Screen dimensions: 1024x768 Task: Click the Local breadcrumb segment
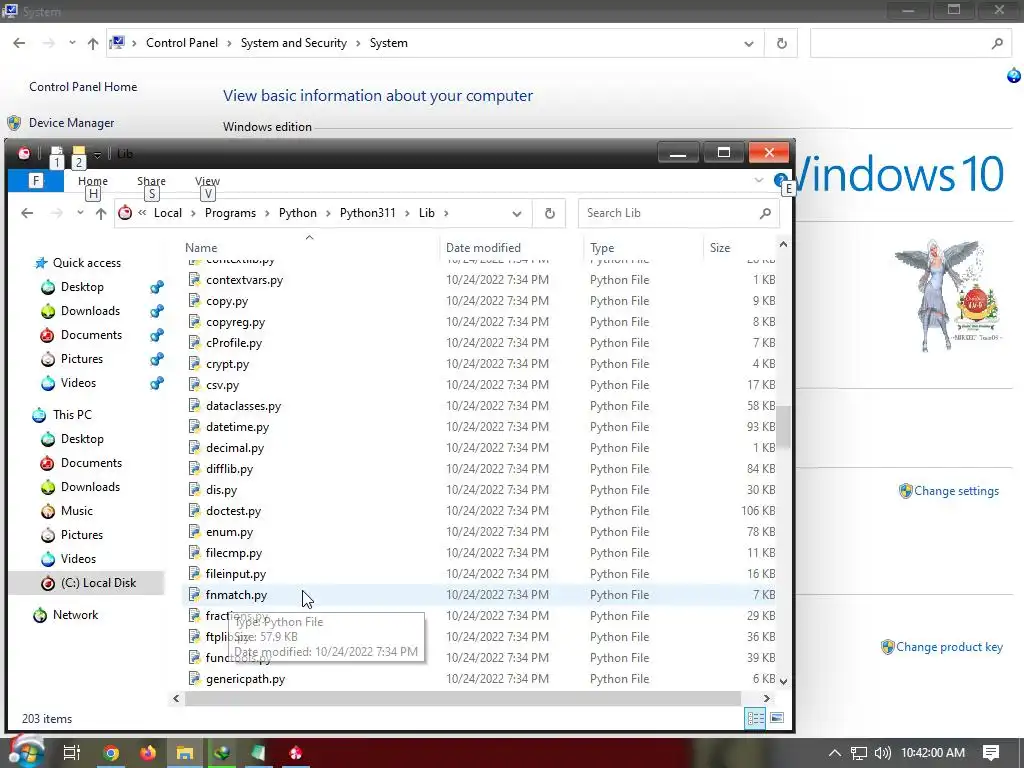[x=168, y=213]
